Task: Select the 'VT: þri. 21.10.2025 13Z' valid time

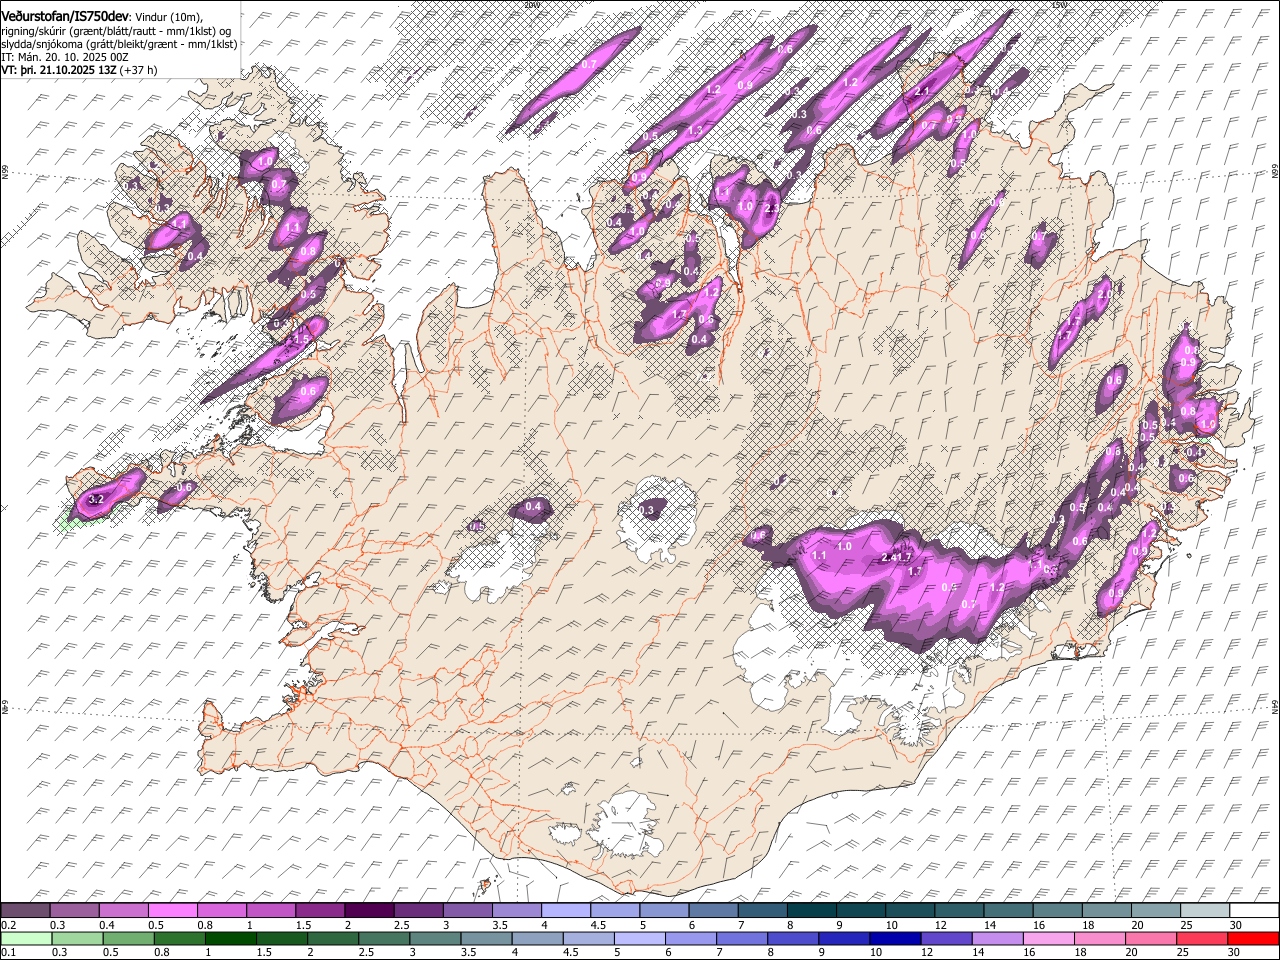Action: pyautogui.click(x=60, y=70)
